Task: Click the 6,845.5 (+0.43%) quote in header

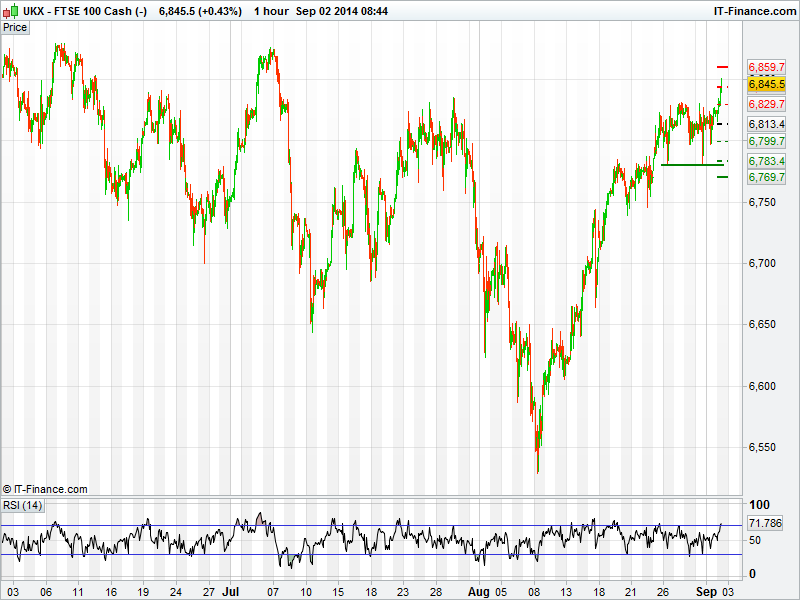Action: pos(201,11)
